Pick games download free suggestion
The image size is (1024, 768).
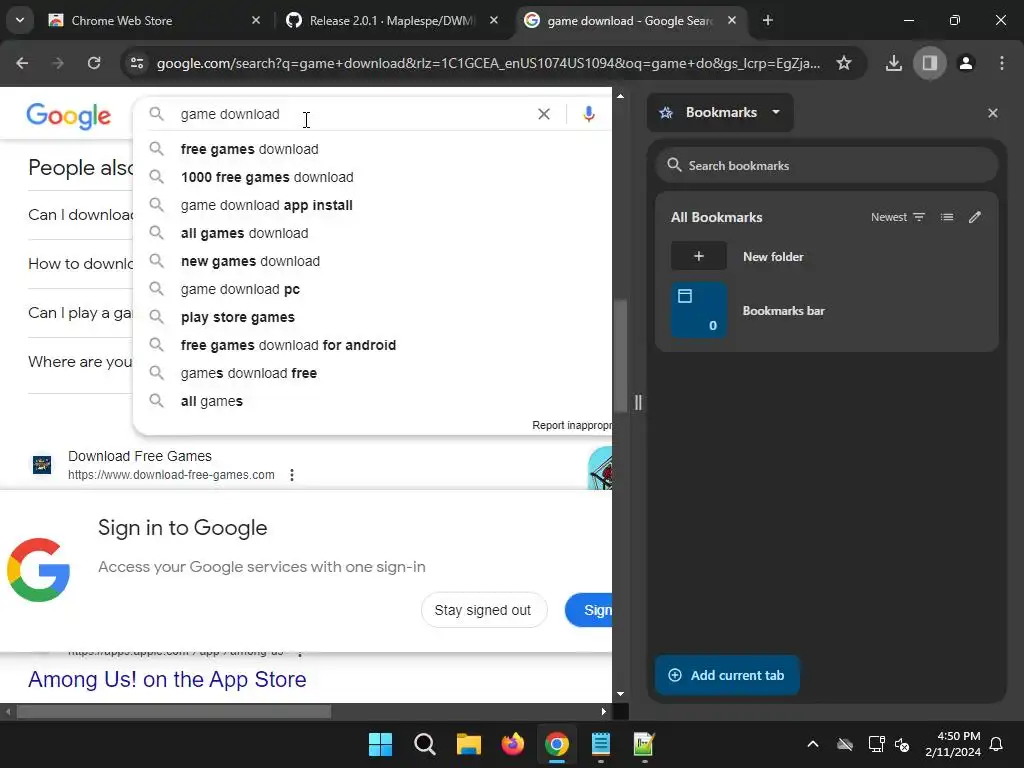(x=372, y=373)
